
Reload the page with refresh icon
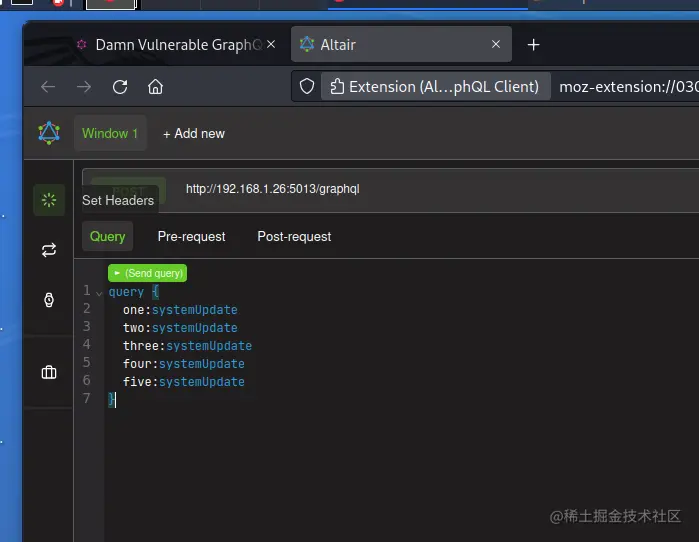click(120, 86)
